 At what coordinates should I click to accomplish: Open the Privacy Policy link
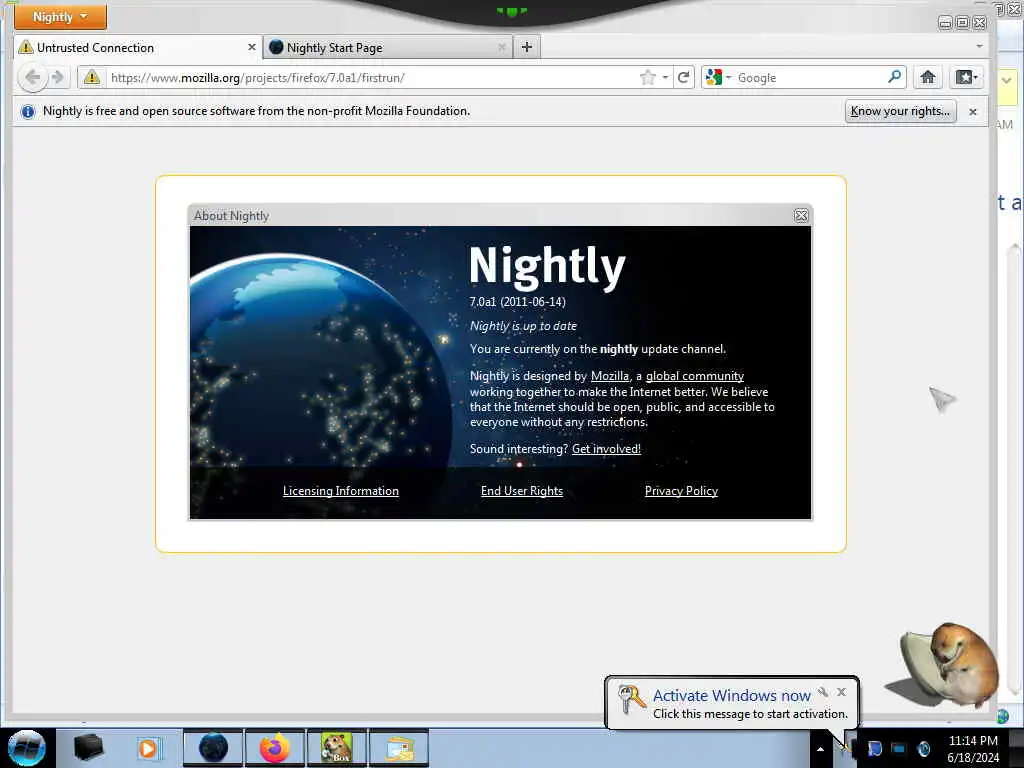pos(681,491)
